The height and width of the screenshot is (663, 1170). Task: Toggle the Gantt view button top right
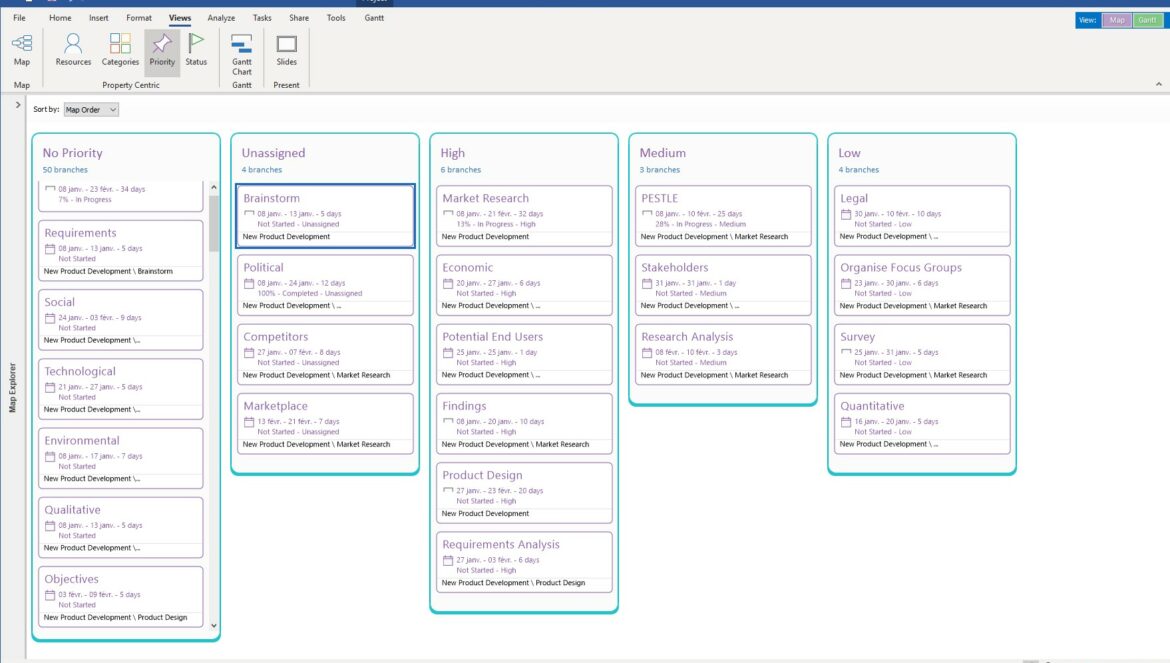point(1147,20)
